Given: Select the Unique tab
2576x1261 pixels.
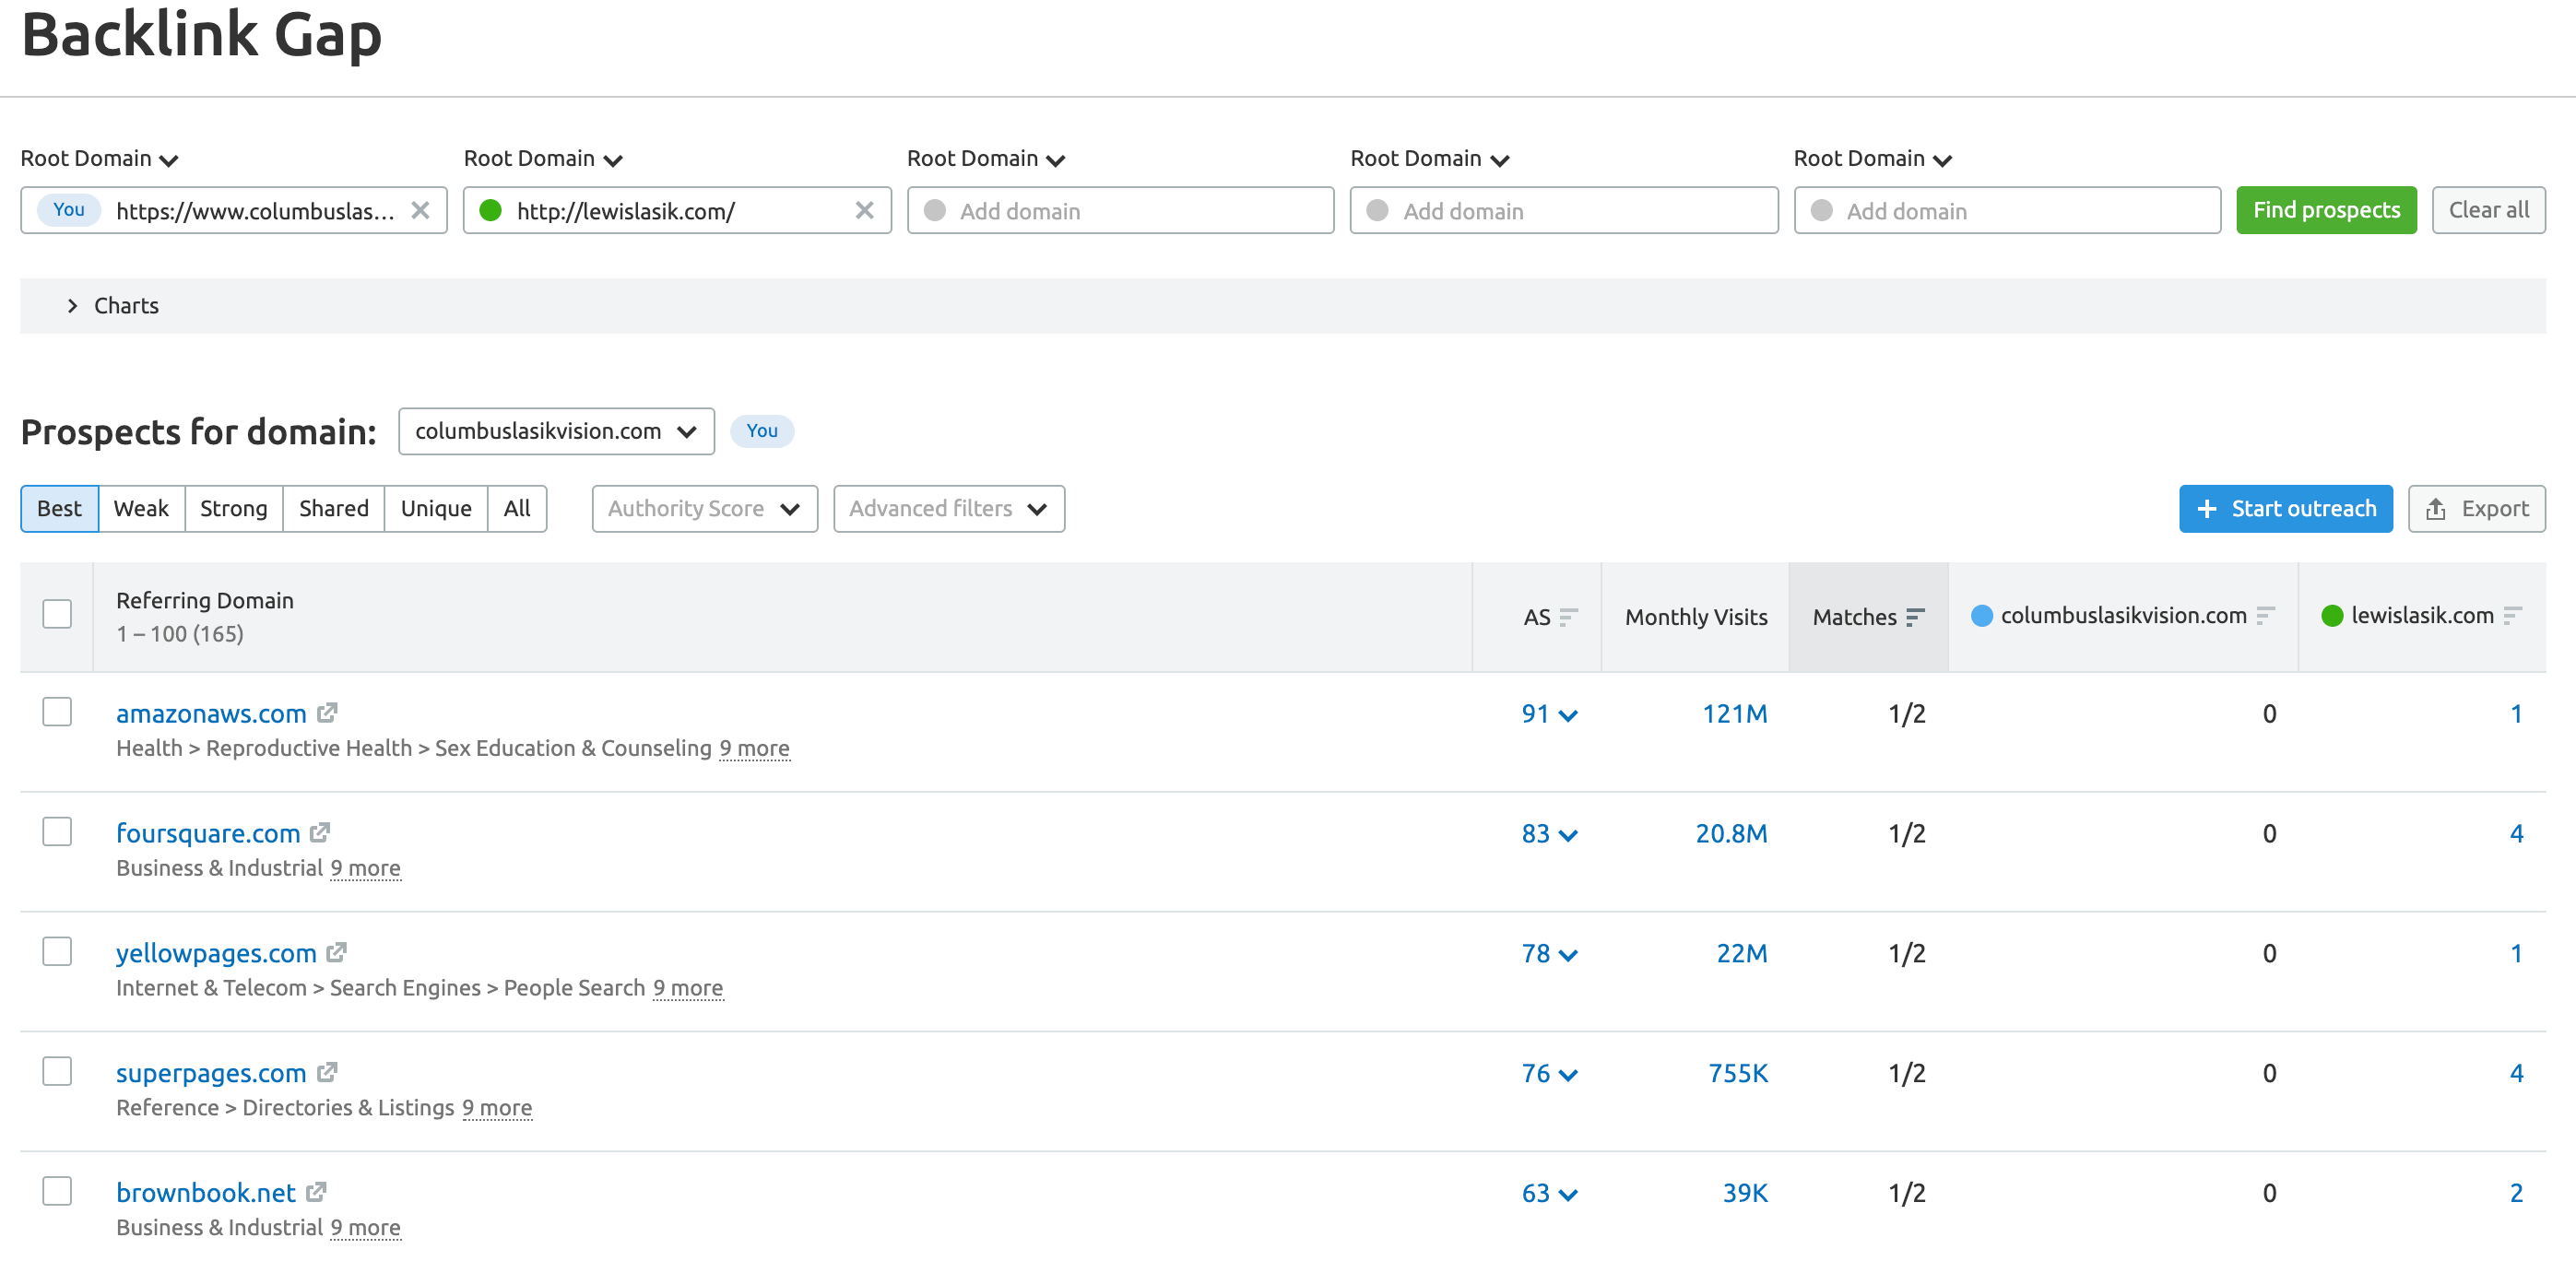Looking at the screenshot, I should (x=436, y=509).
